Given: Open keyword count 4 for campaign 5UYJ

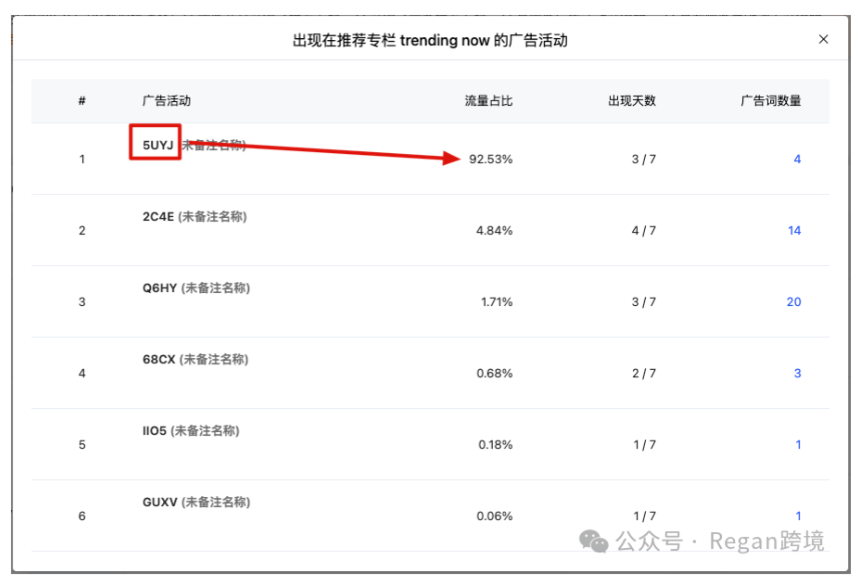Looking at the screenshot, I should pyautogui.click(x=797, y=159).
